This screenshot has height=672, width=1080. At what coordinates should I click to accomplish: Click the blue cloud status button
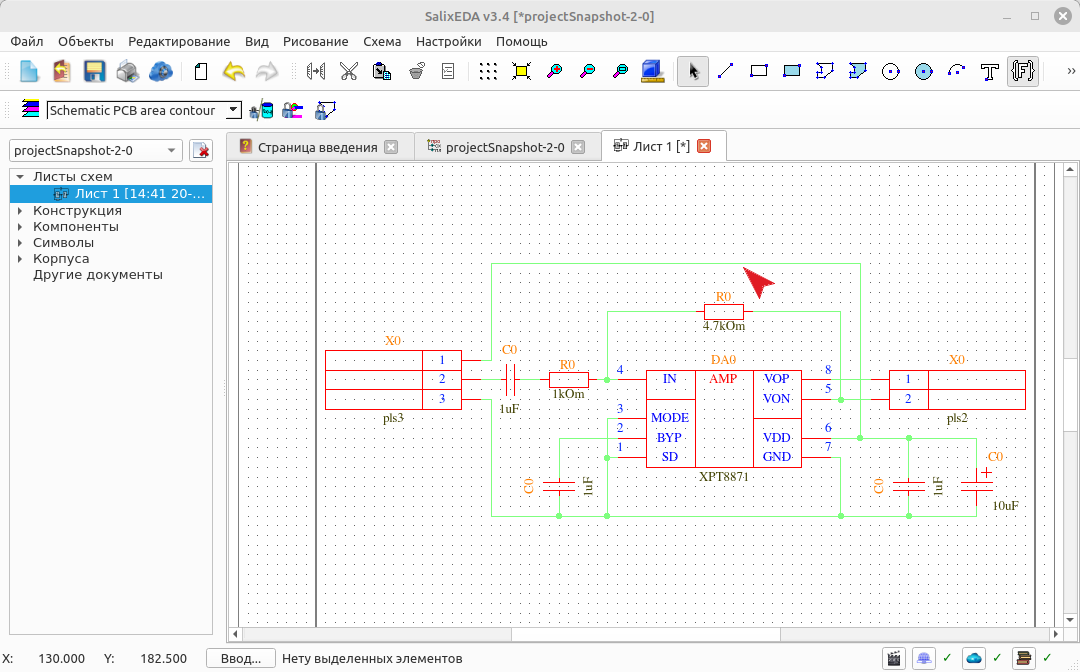pos(974,659)
